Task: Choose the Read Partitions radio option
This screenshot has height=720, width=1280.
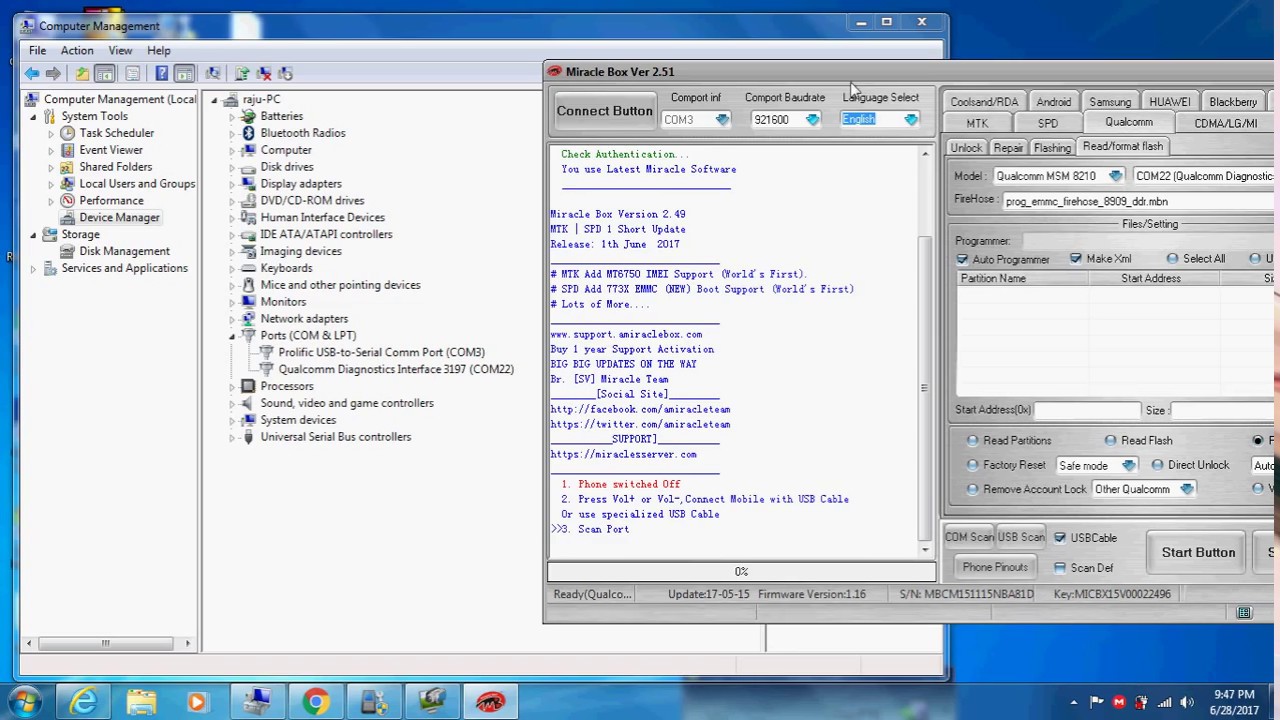Action: click(973, 441)
